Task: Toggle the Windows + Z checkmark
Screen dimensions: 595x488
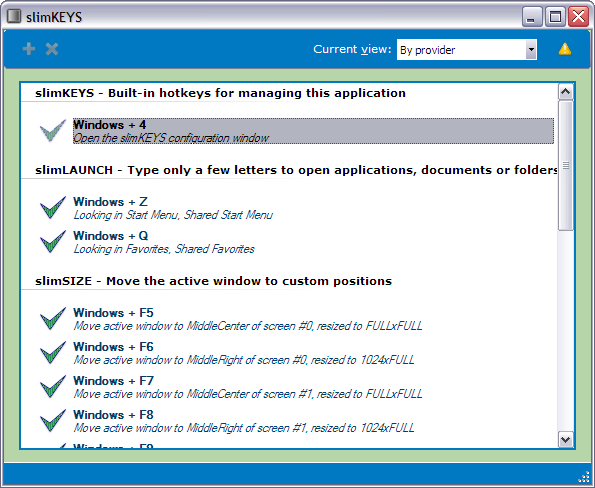Action: [x=52, y=208]
